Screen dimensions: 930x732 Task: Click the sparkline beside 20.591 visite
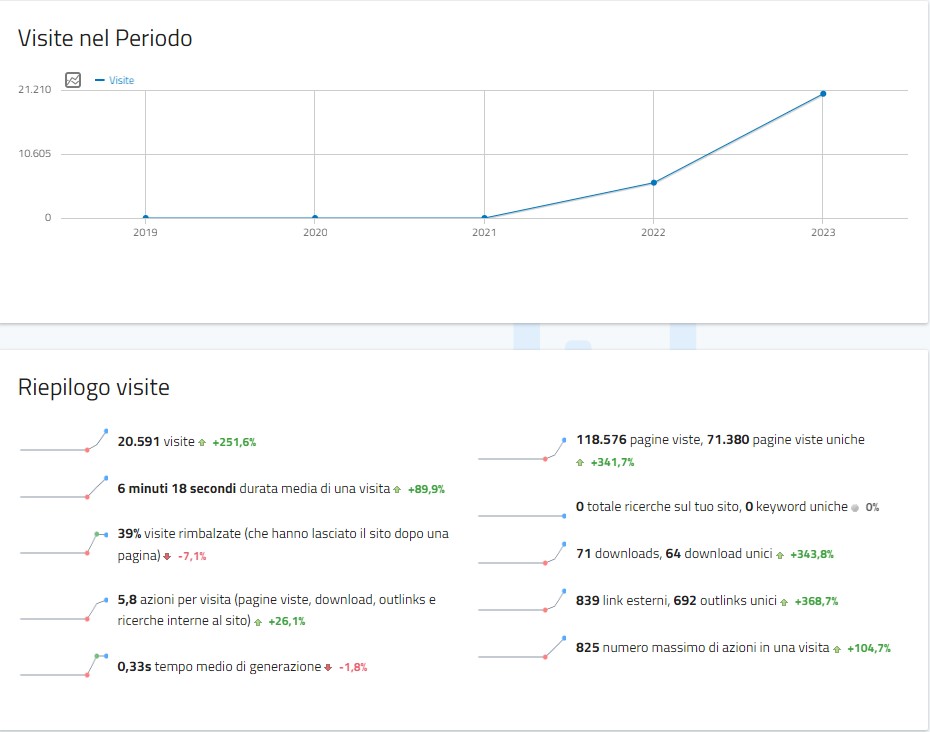click(x=64, y=442)
